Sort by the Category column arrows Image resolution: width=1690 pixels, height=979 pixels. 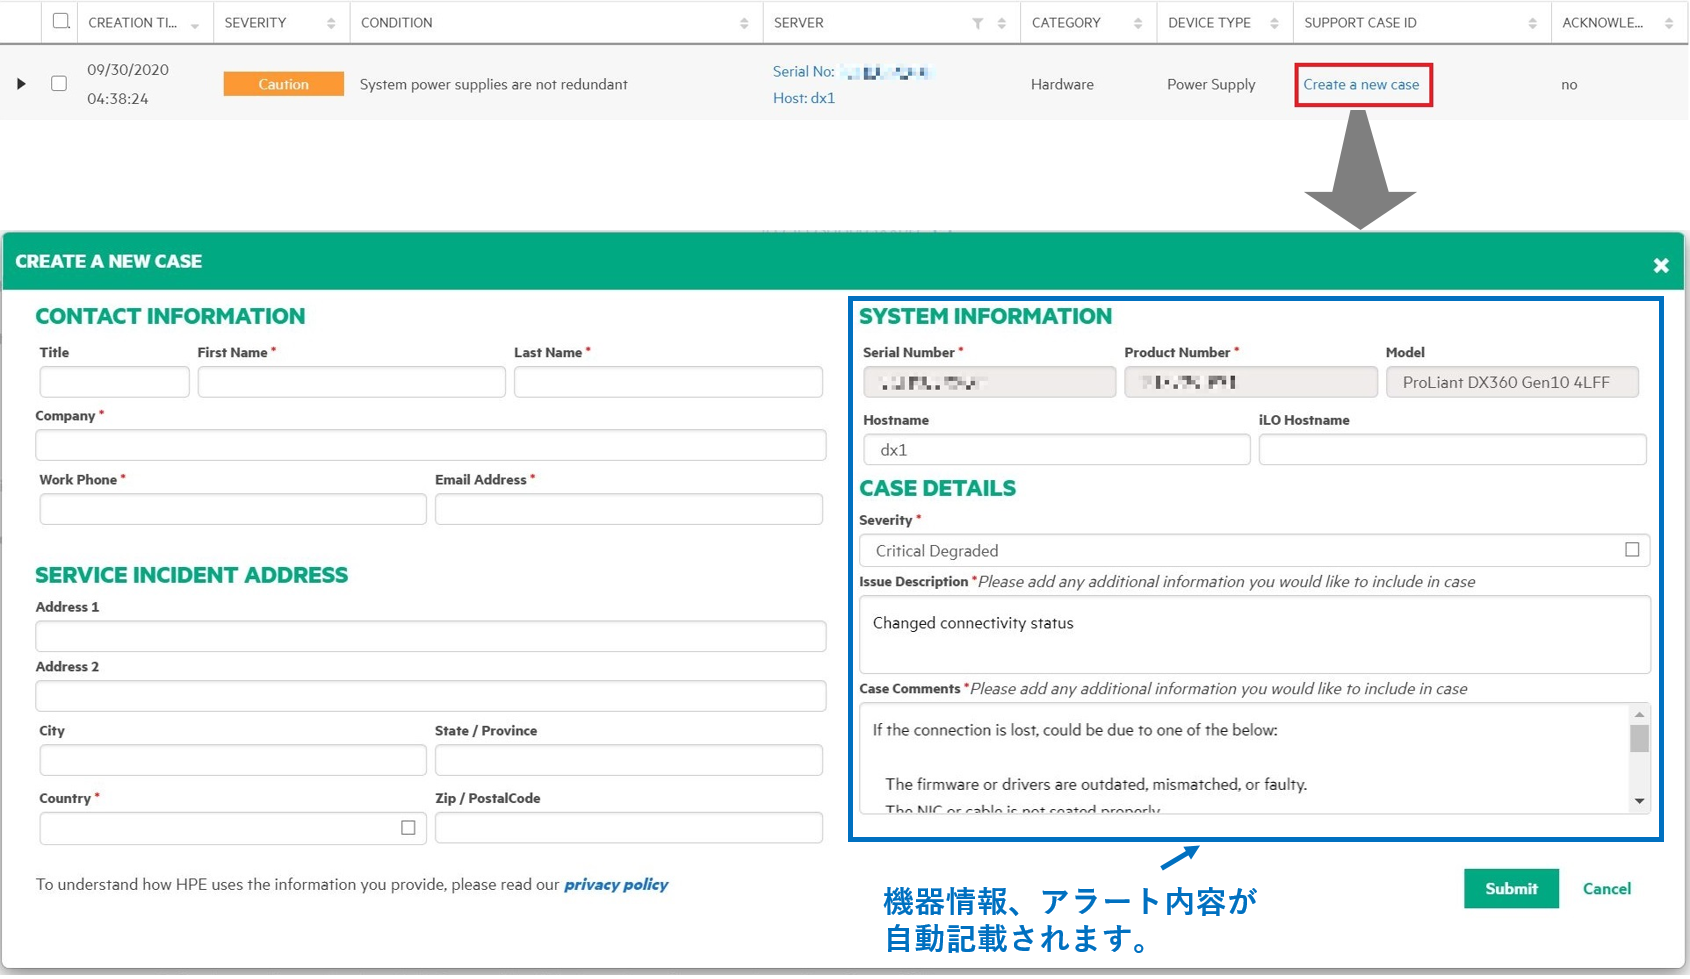[x=1138, y=23]
